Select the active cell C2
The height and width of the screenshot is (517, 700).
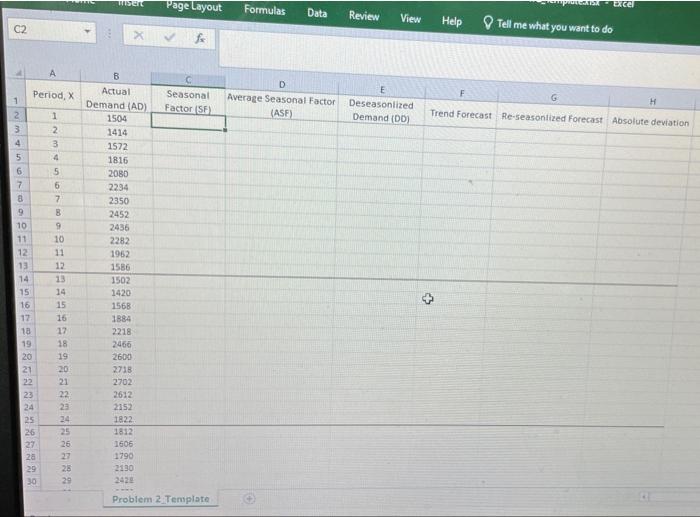click(188, 121)
